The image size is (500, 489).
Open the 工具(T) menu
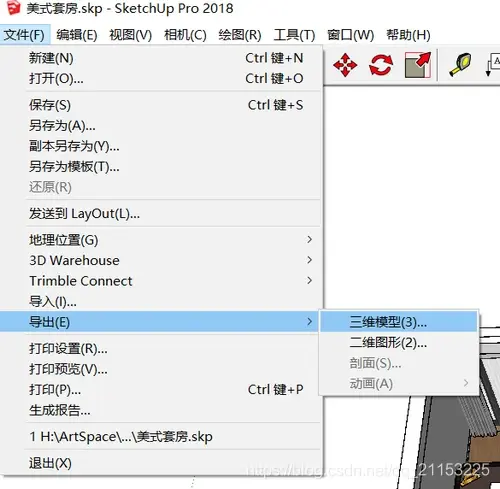point(294,35)
